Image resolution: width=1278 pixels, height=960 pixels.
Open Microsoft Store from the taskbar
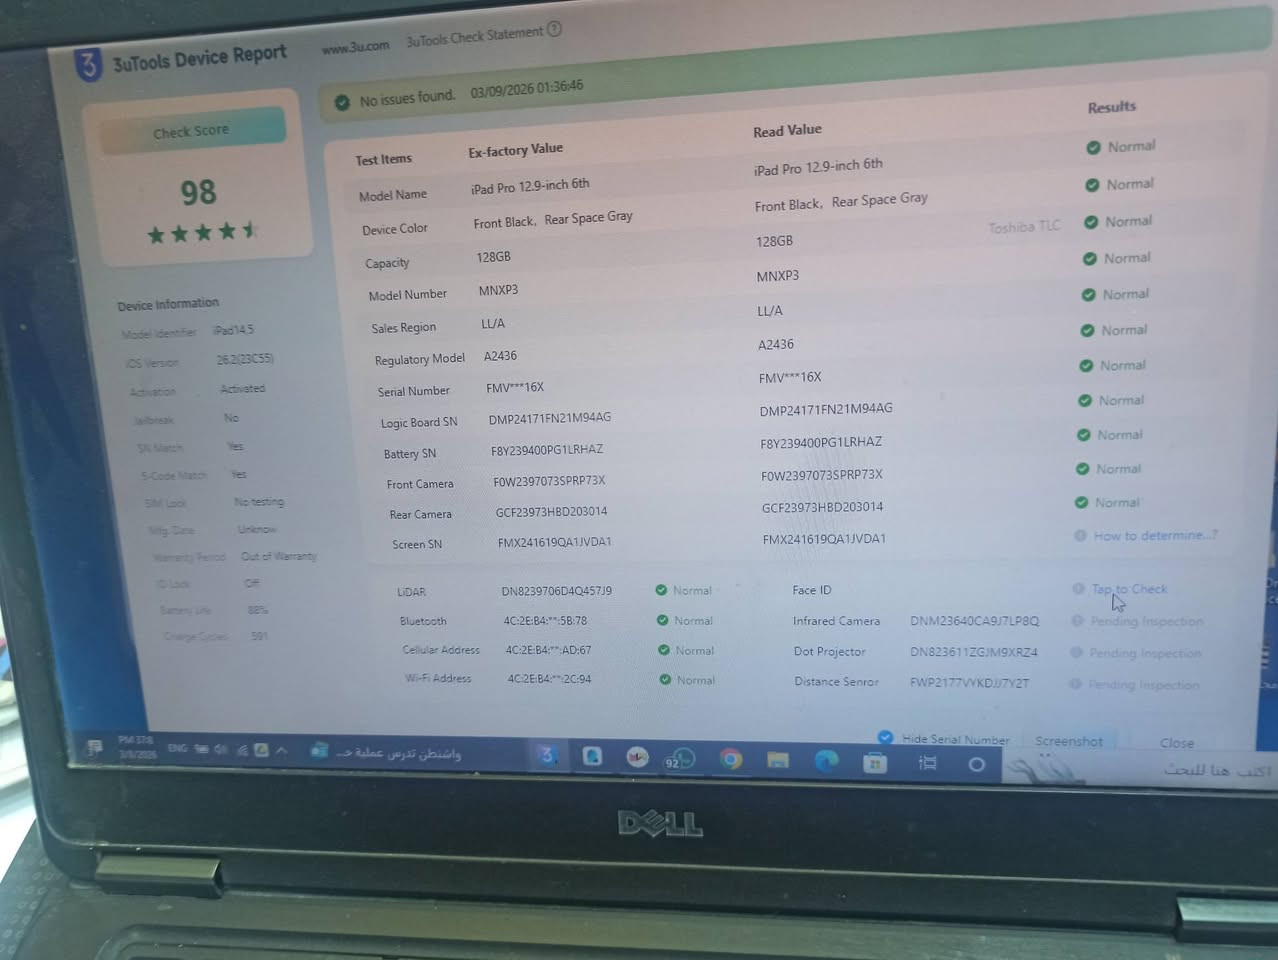pos(875,763)
